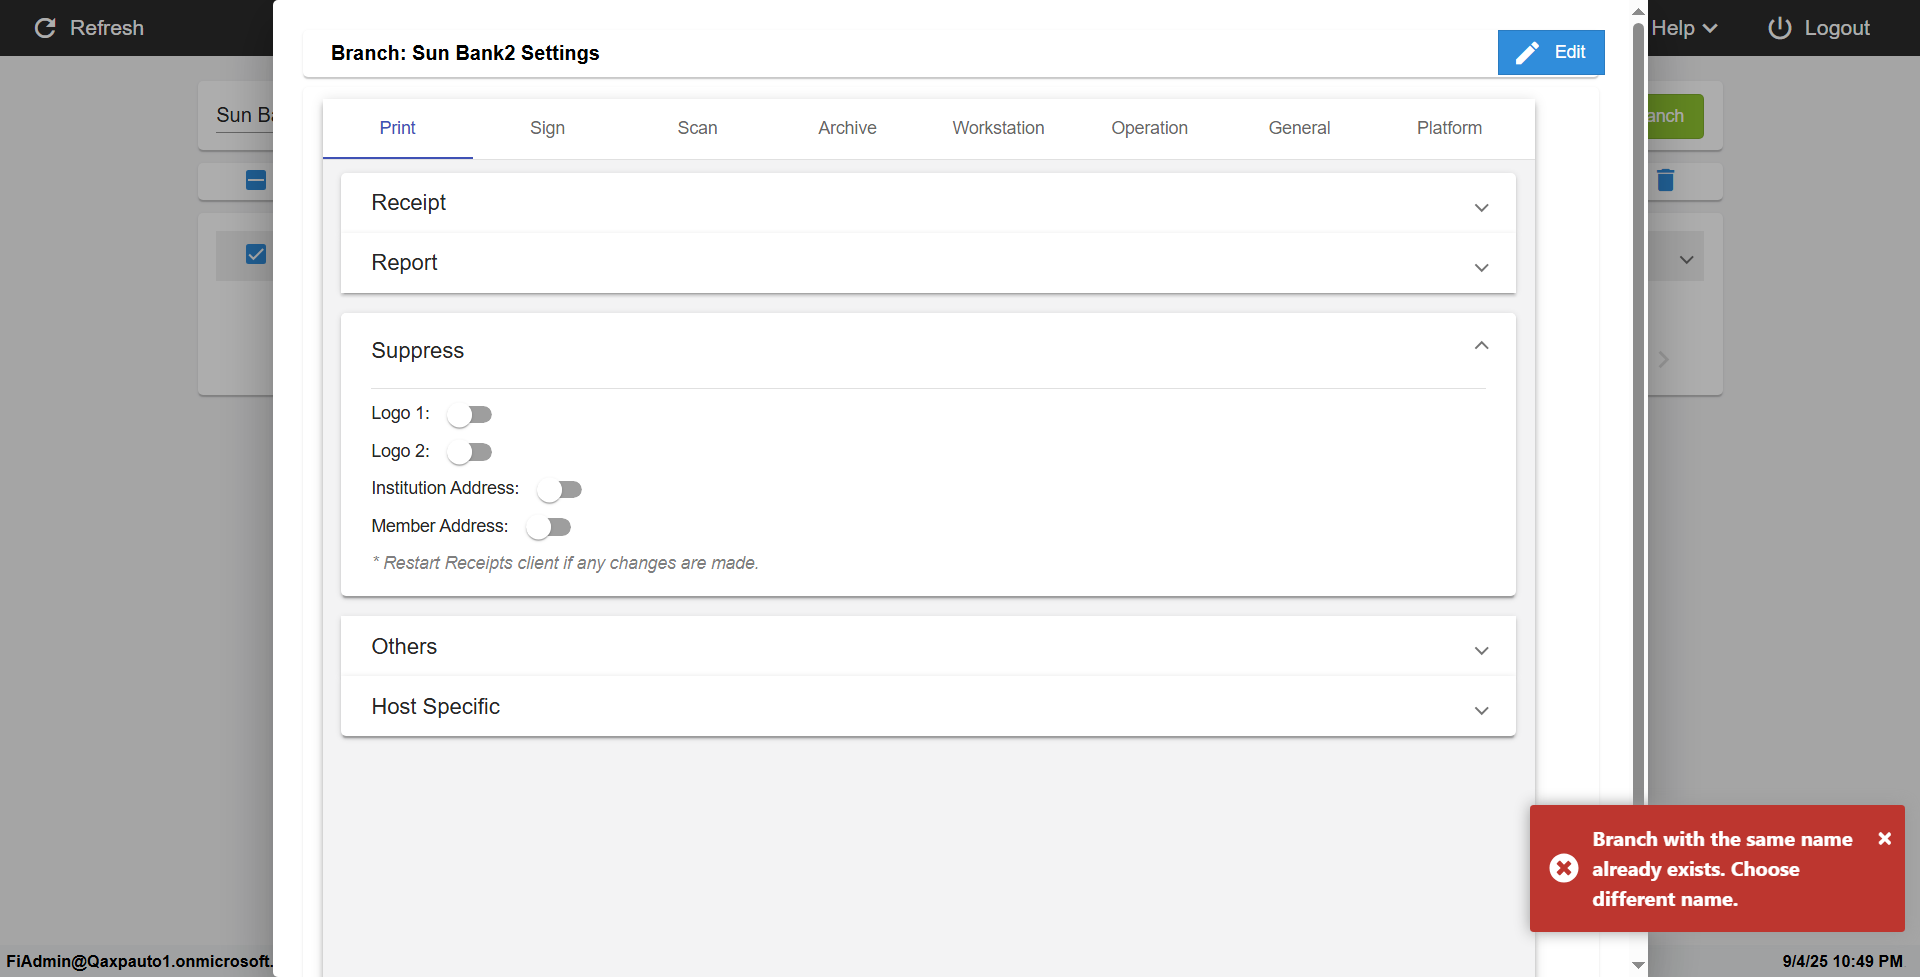Click the dialog's vertical scrollbar
This screenshot has height=977, width=1920.
point(1638,400)
